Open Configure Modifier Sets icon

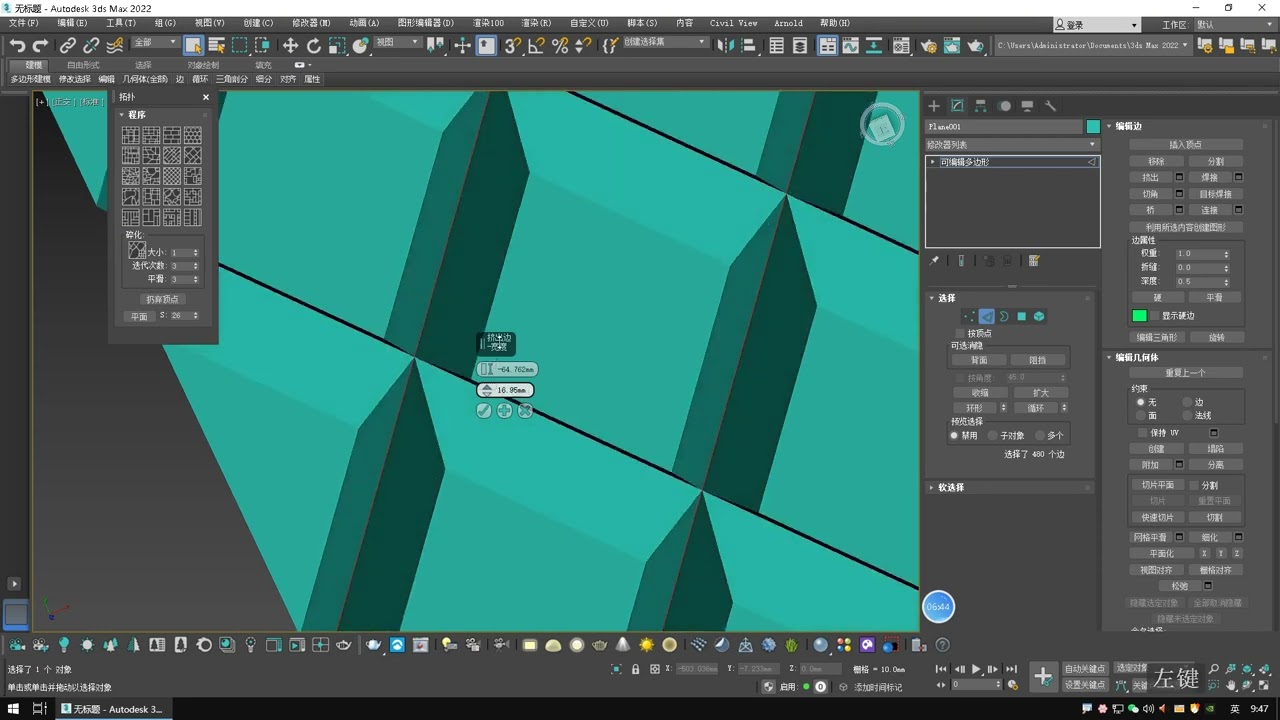[1034, 261]
